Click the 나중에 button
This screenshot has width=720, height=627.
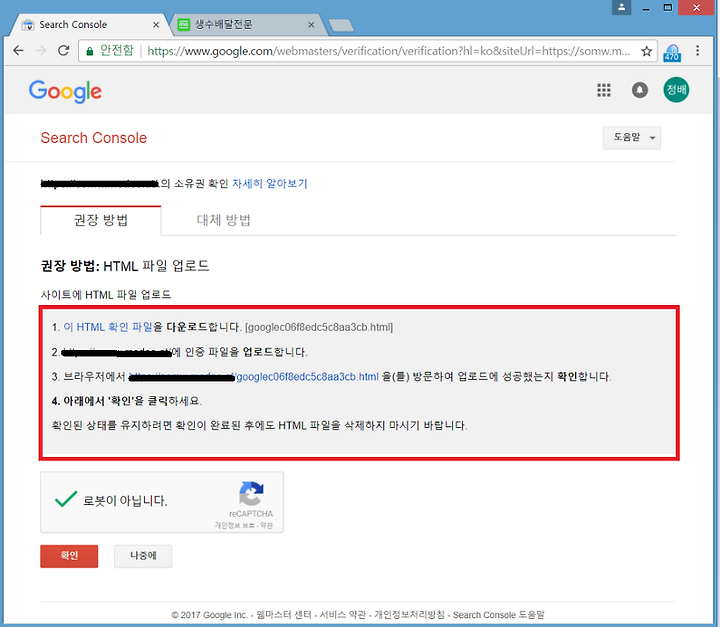(x=143, y=556)
